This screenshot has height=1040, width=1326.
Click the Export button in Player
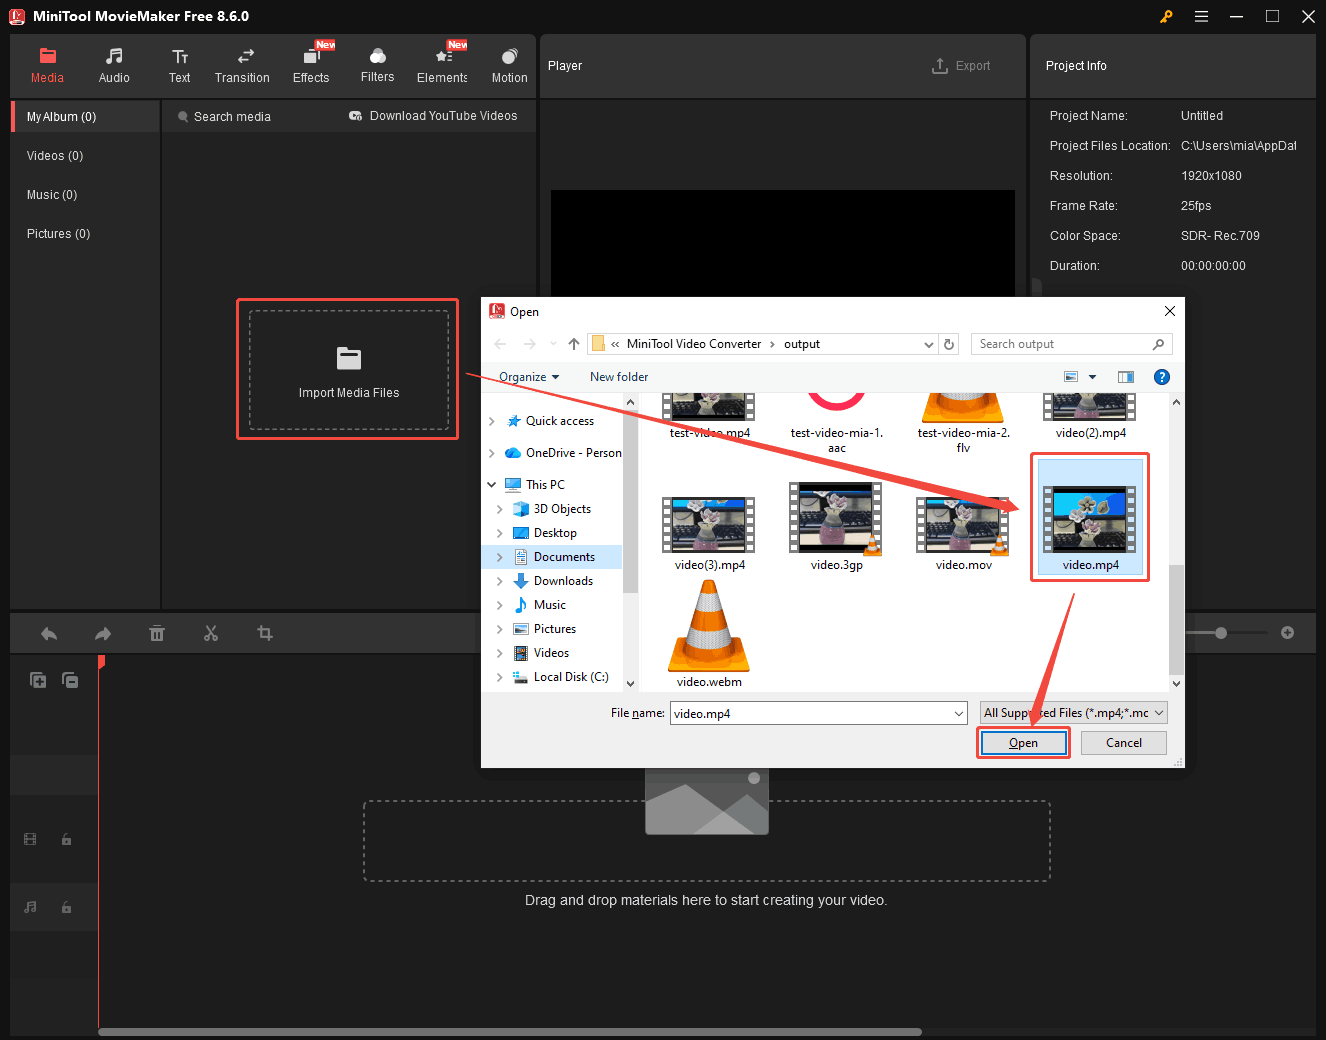(x=961, y=66)
